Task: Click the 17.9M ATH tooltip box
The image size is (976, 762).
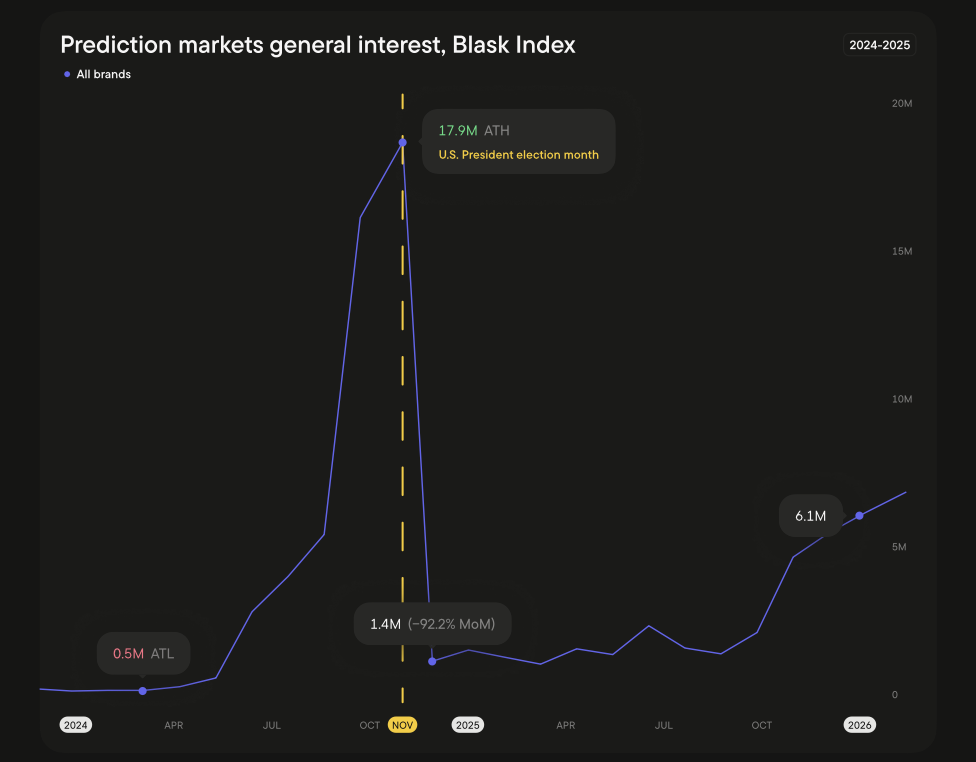Action: click(518, 141)
